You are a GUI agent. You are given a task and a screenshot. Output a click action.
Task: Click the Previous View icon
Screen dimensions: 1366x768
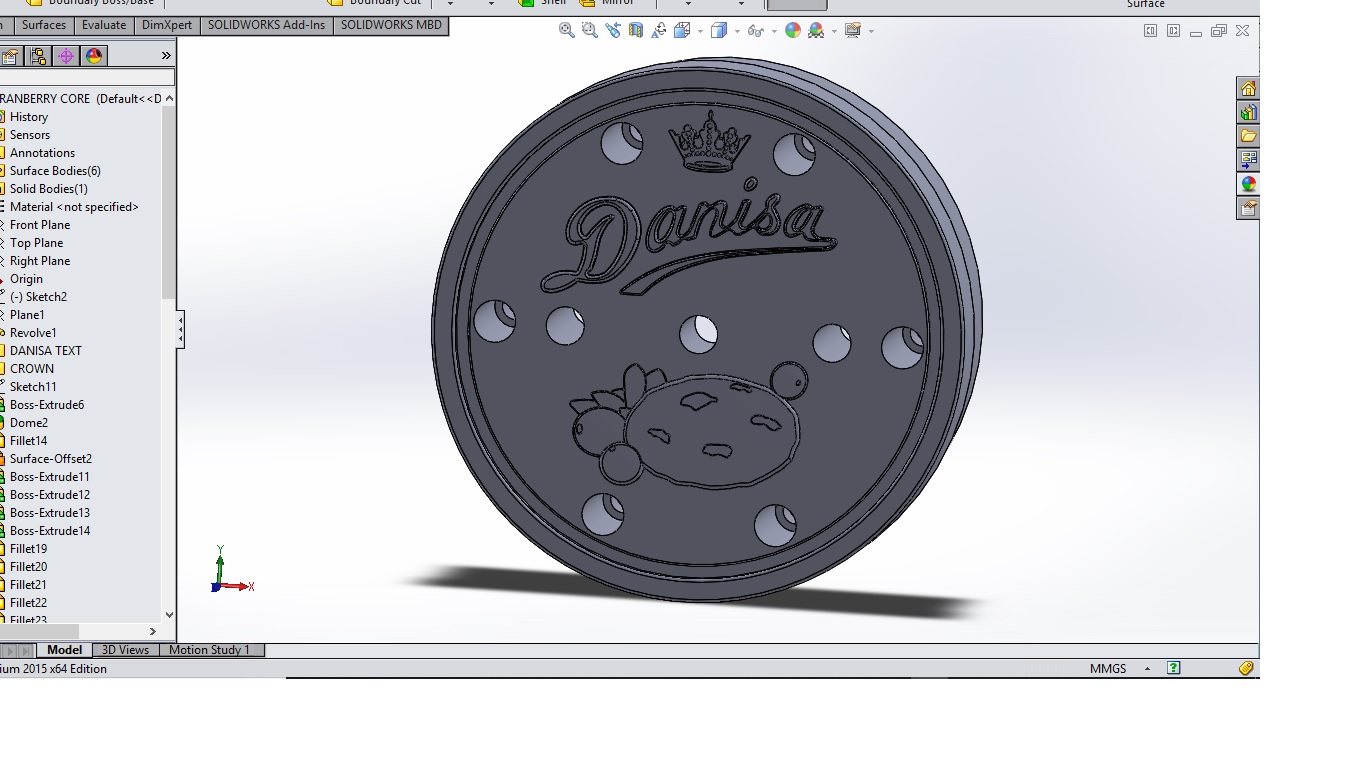click(613, 31)
